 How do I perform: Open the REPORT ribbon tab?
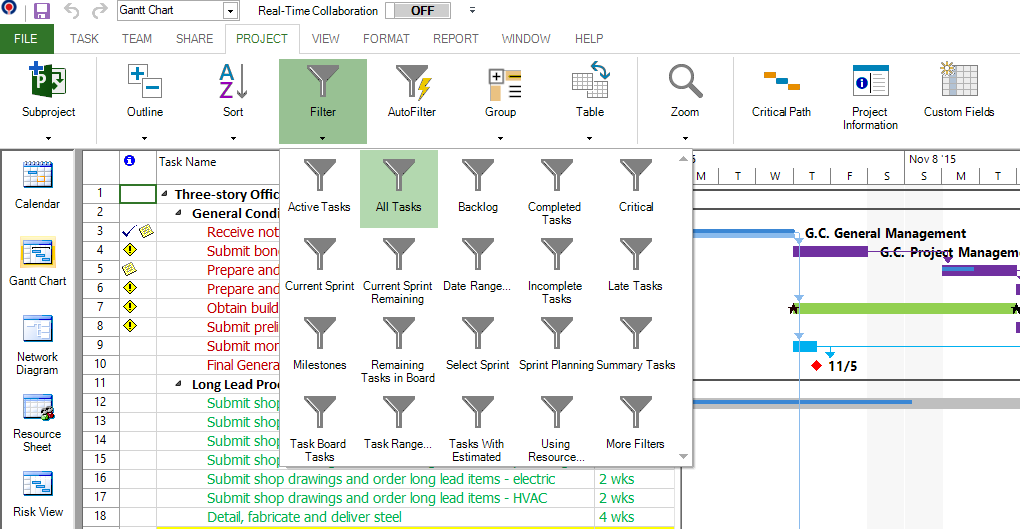coord(455,39)
